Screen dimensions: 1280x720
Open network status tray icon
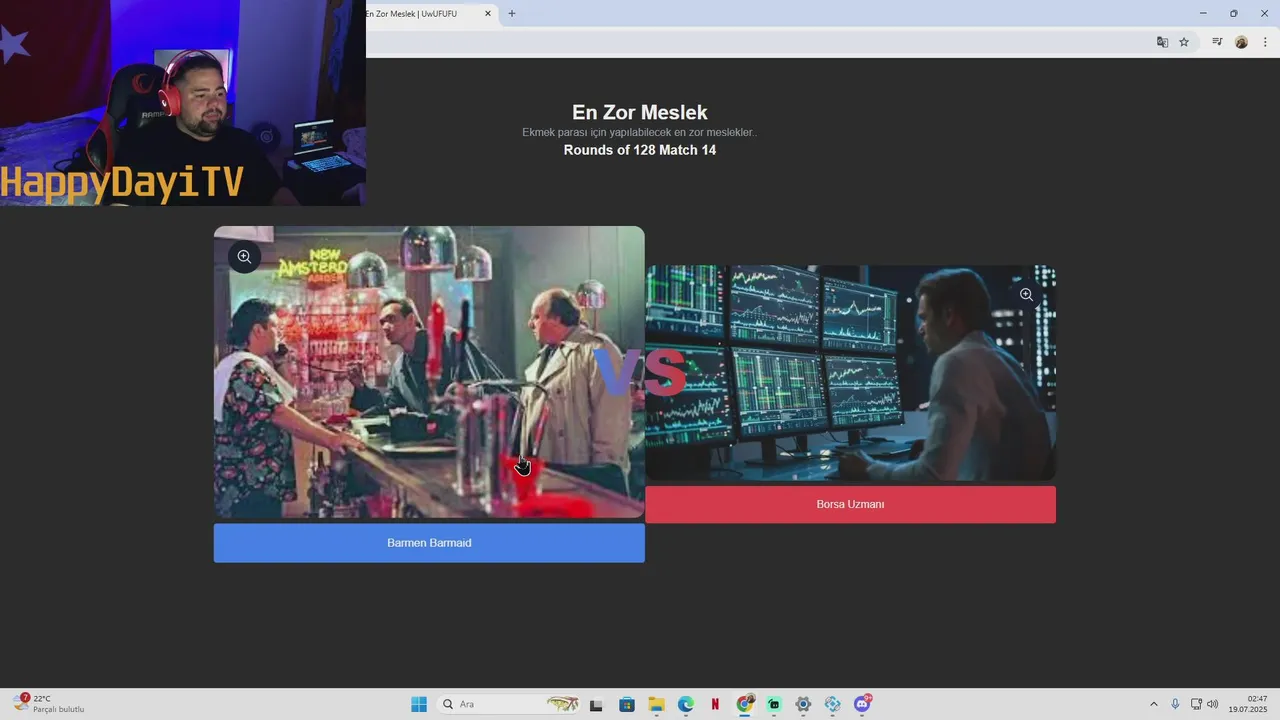(1196, 704)
